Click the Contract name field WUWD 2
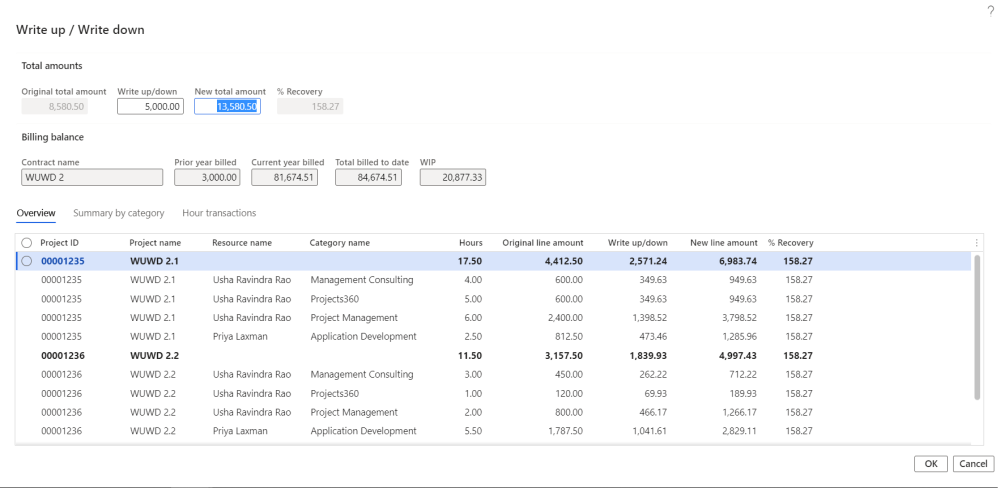This screenshot has height=488, width=1000. [92, 177]
